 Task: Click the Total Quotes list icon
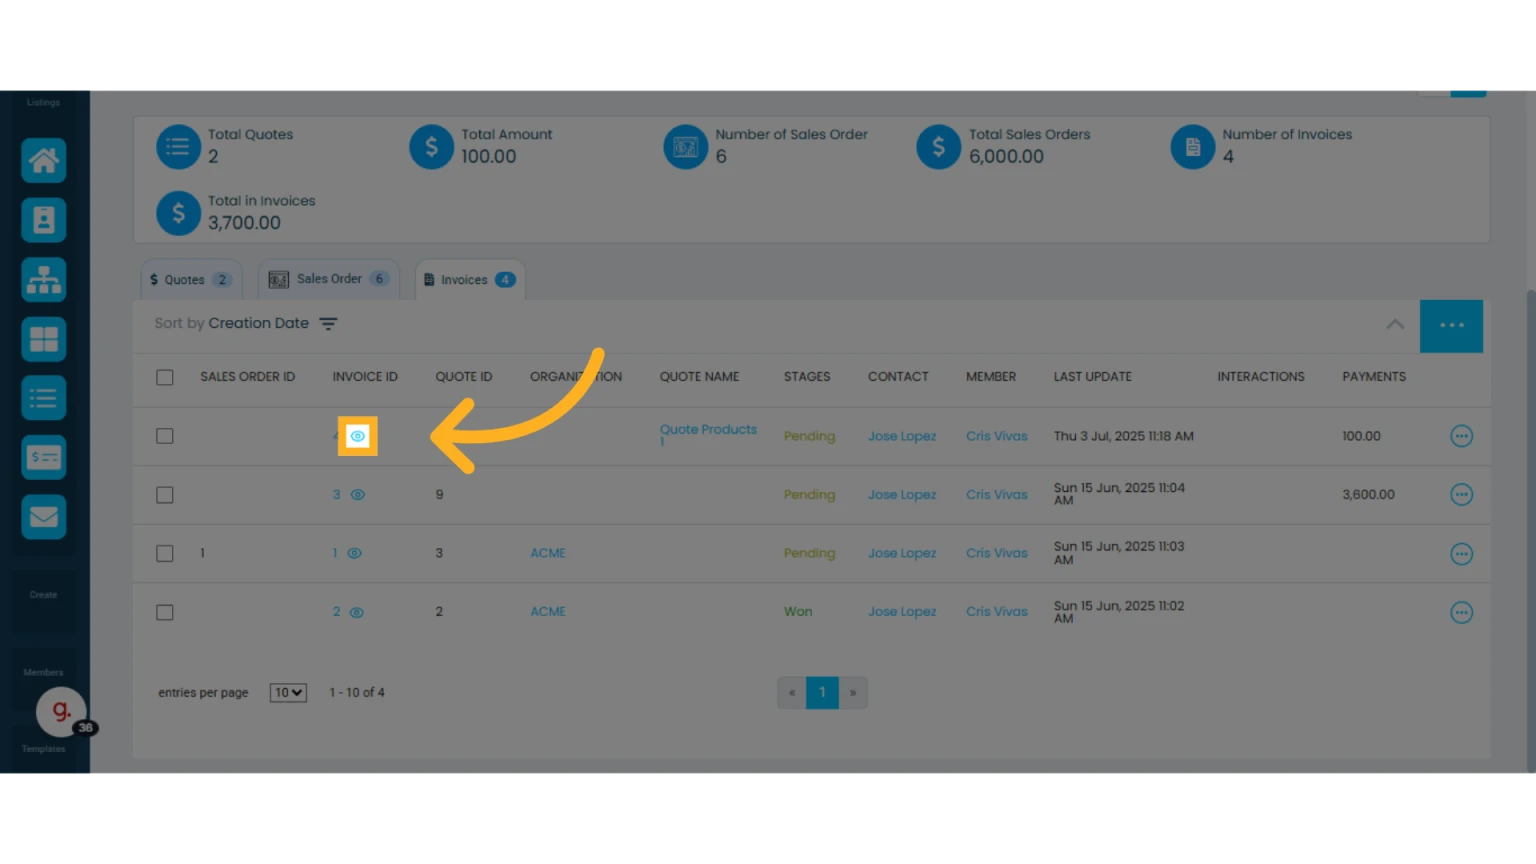point(178,147)
